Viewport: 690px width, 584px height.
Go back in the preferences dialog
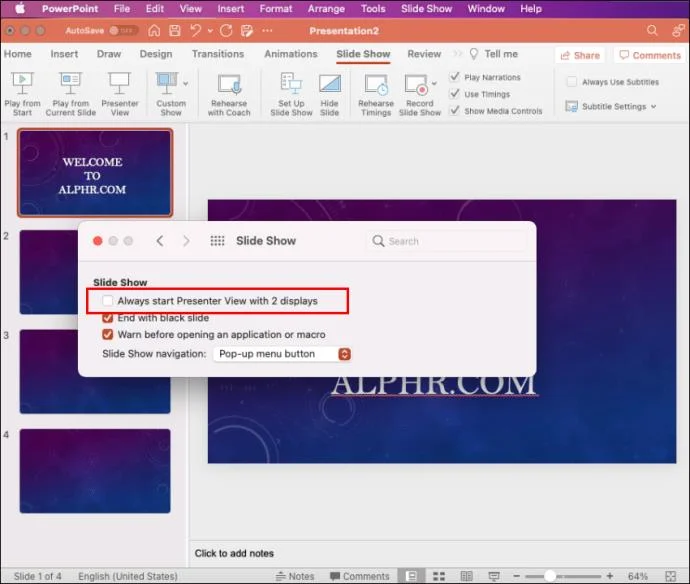160,241
